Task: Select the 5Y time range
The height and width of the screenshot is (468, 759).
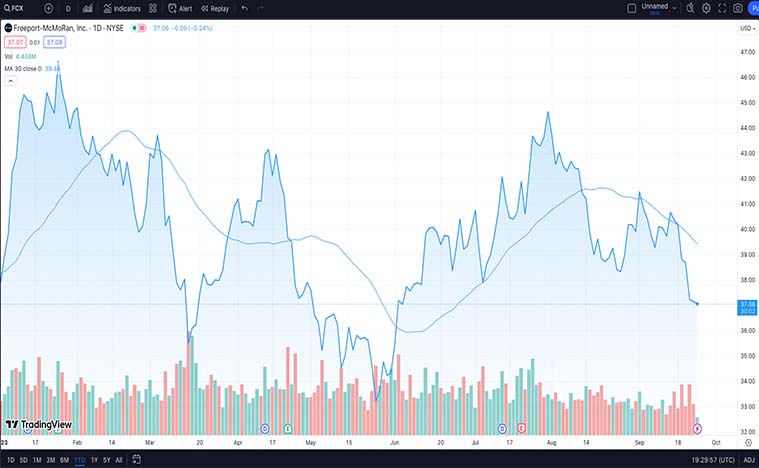Action: tap(106, 460)
